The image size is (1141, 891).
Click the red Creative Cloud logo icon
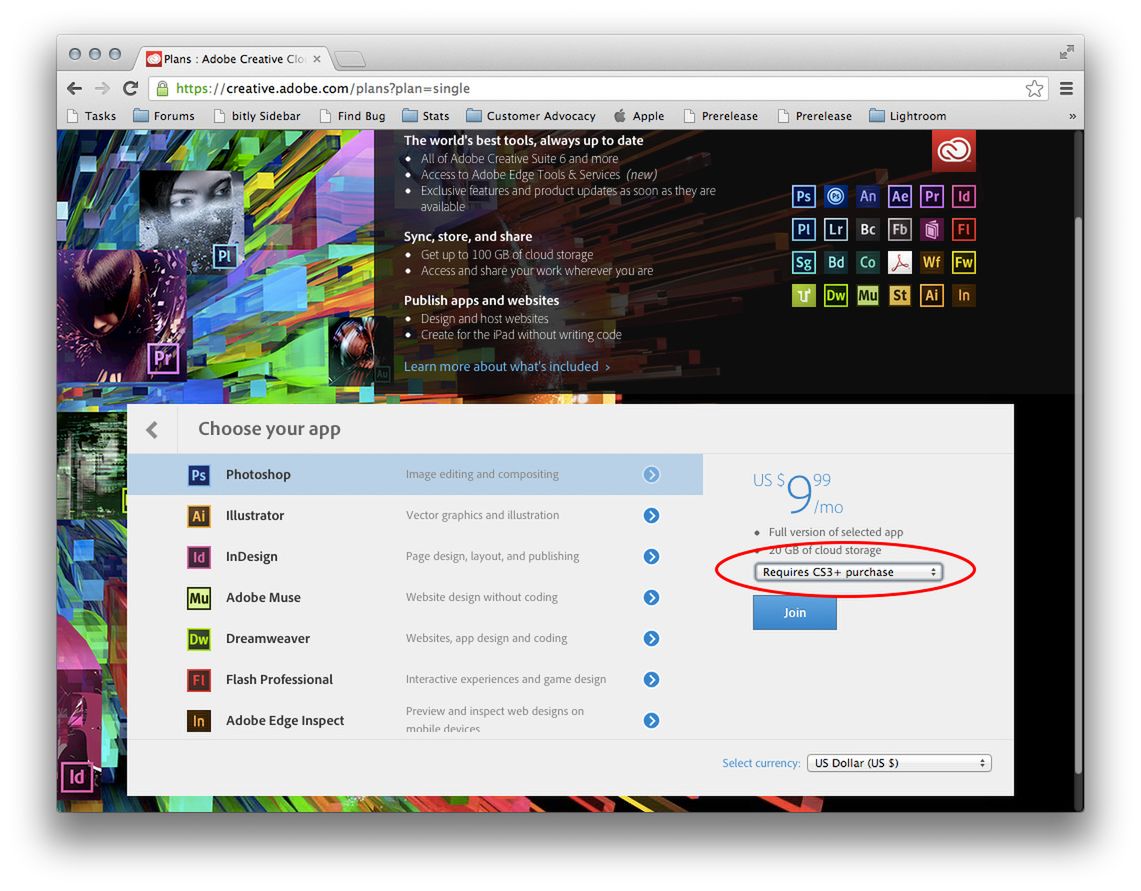click(953, 151)
